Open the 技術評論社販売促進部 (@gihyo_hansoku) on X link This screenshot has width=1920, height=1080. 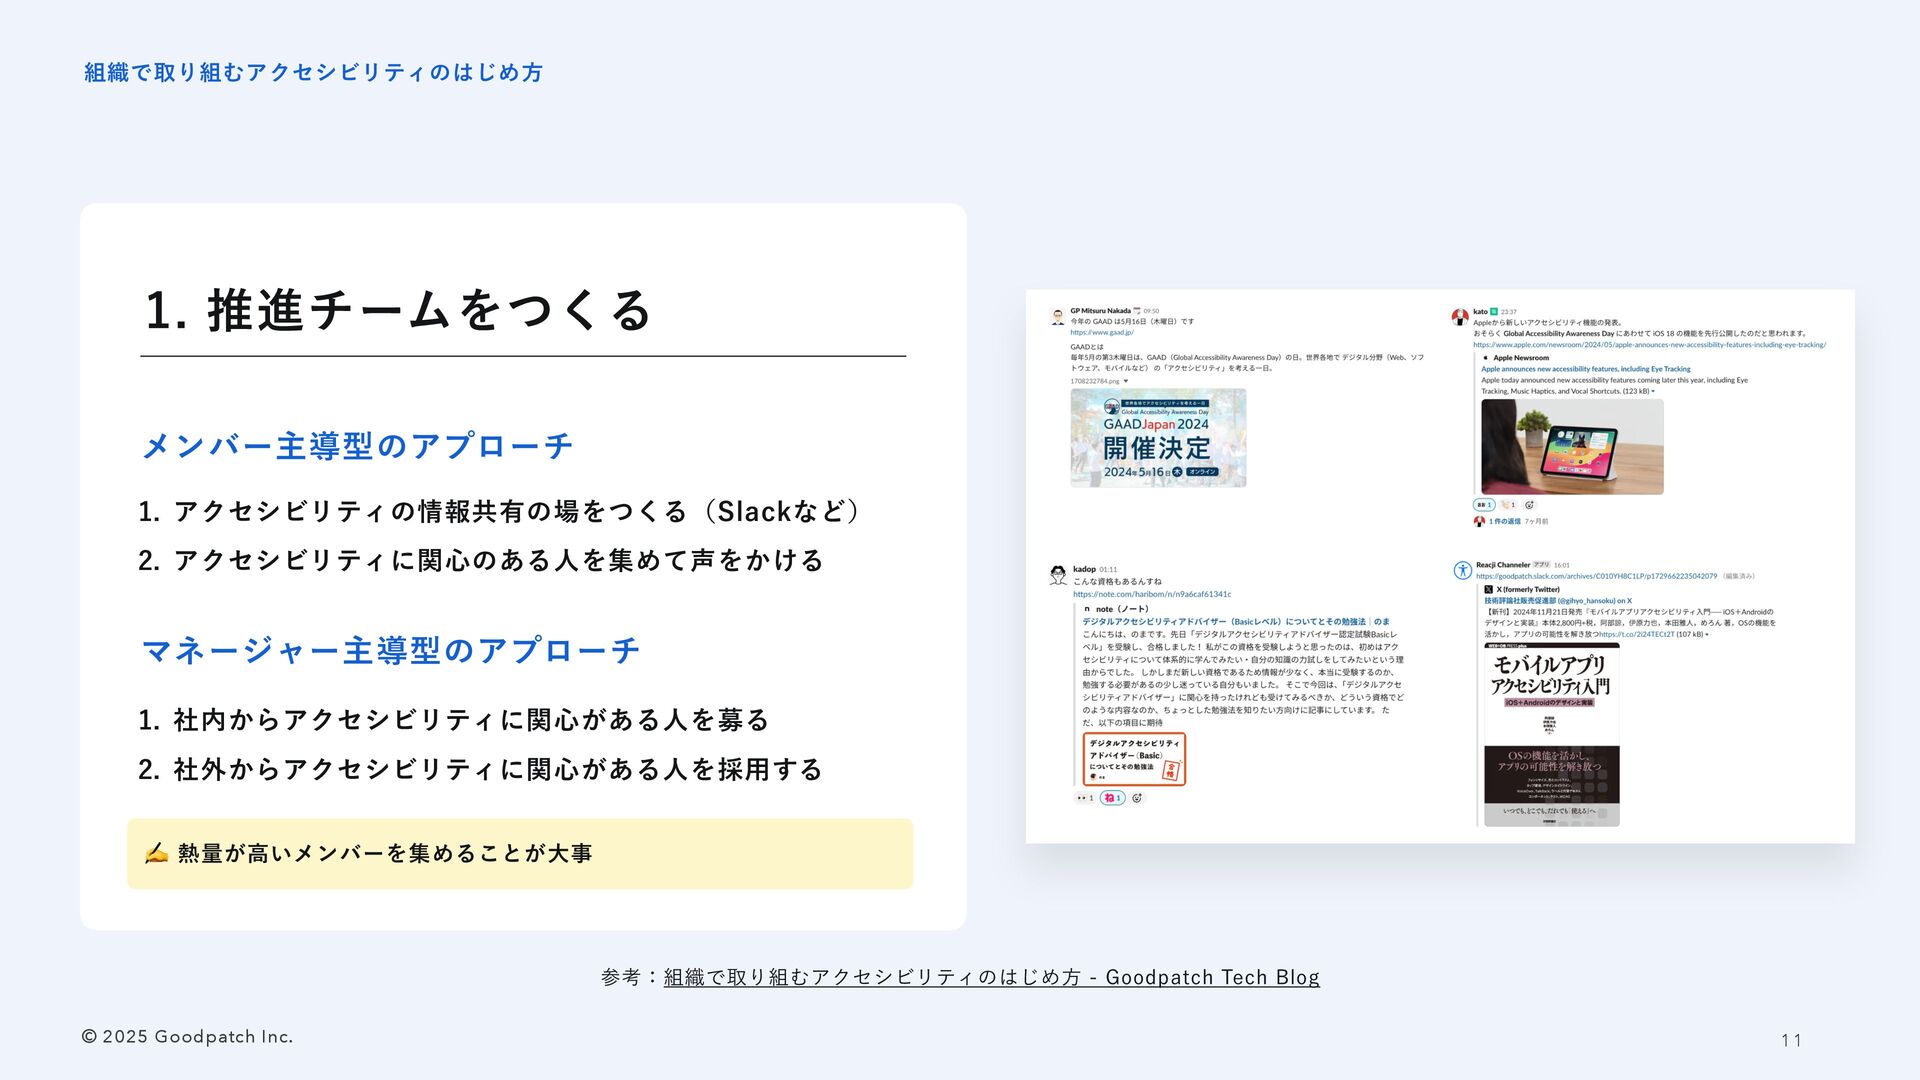(1558, 601)
